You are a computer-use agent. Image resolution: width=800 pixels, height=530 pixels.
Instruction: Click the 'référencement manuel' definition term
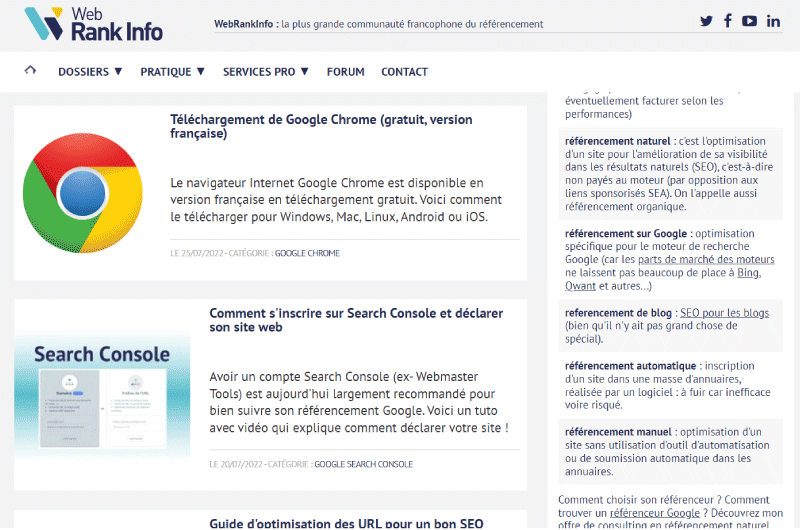coord(618,432)
